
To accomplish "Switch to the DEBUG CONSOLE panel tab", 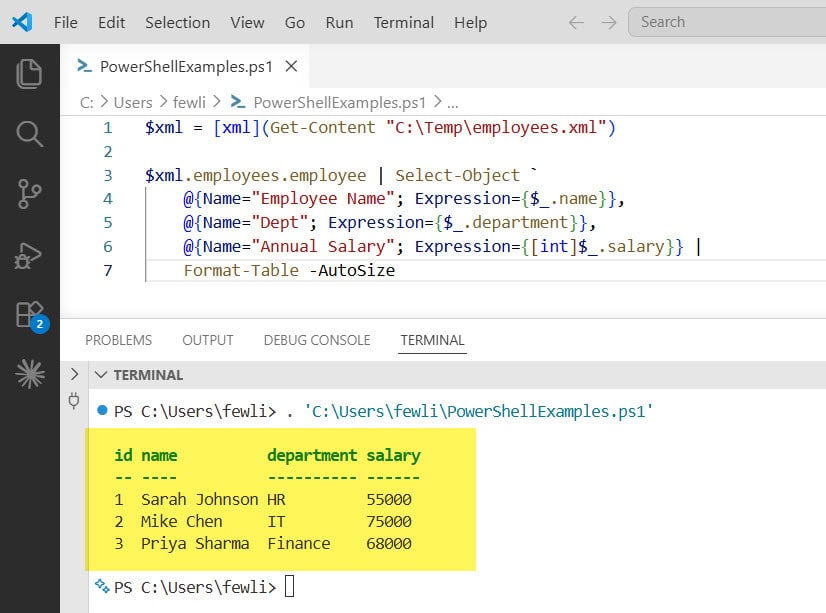I will point(317,340).
